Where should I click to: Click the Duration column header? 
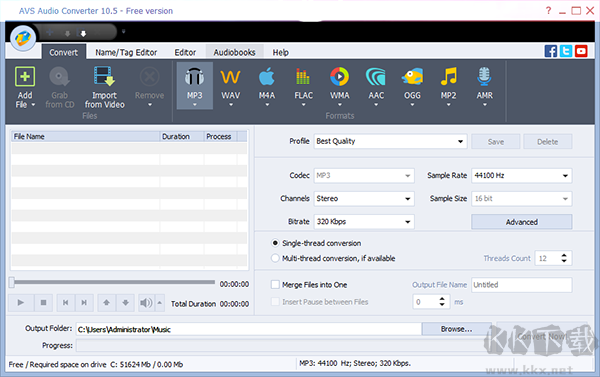tap(182, 137)
